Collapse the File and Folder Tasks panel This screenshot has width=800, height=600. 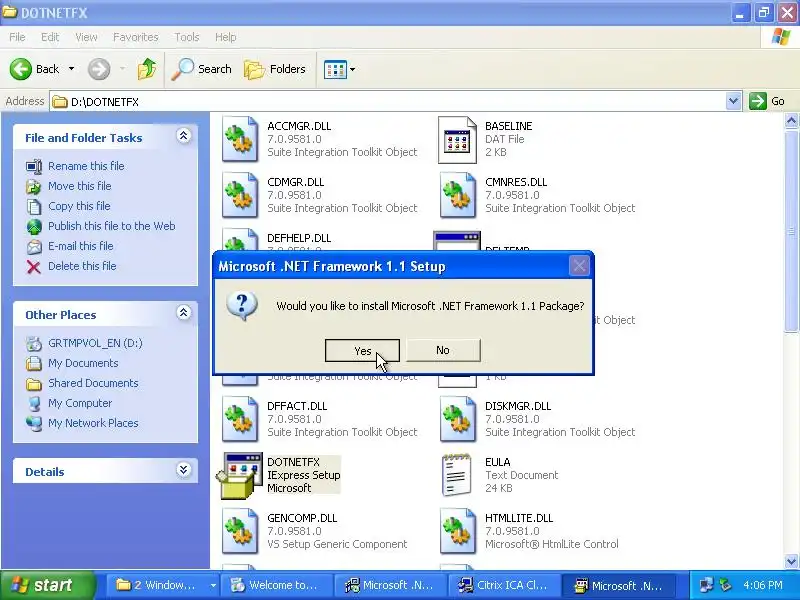(x=184, y=136)
